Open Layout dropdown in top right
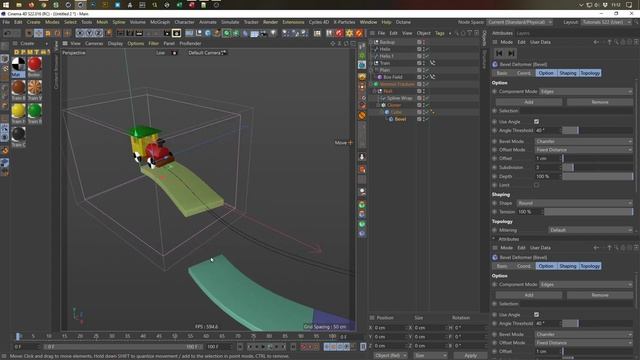The height and width of the screenshot is (360, 640). (x=607, y=22)
